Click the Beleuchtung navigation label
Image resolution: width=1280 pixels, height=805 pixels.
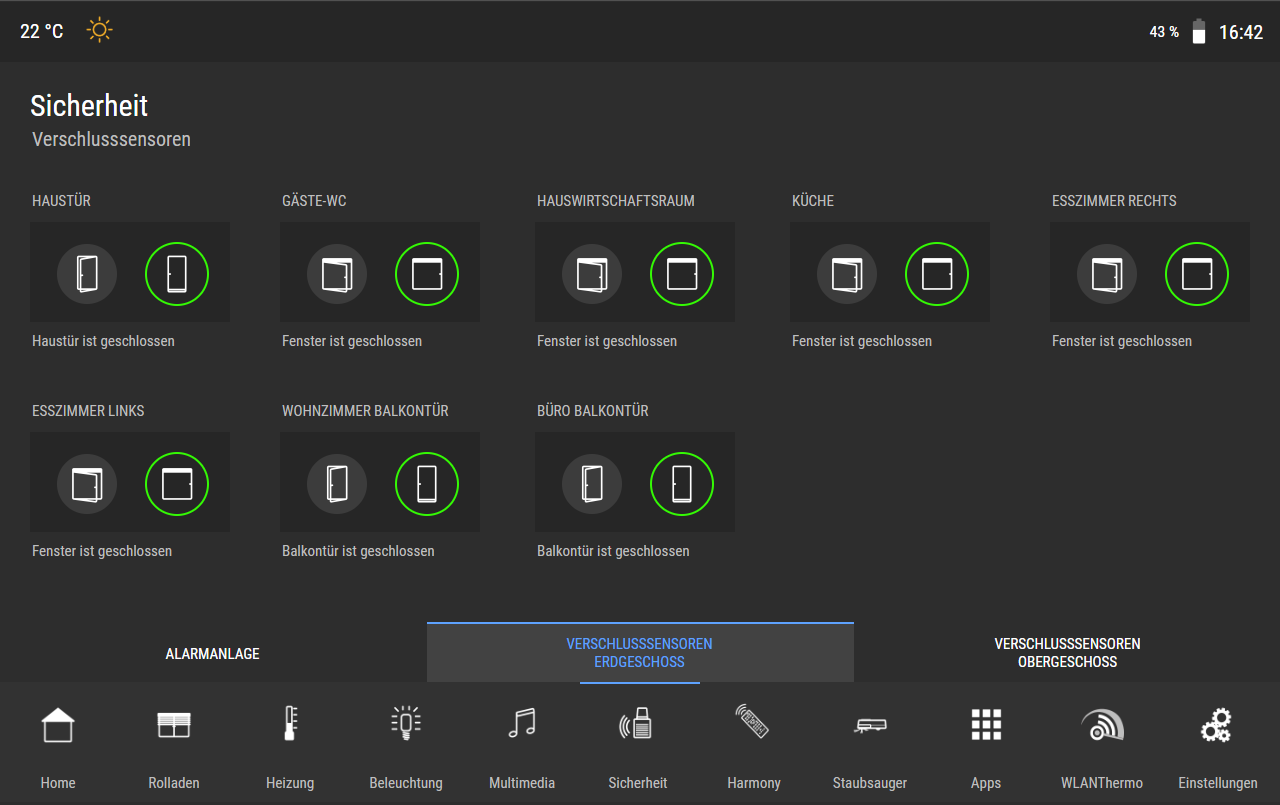[406, 783]
